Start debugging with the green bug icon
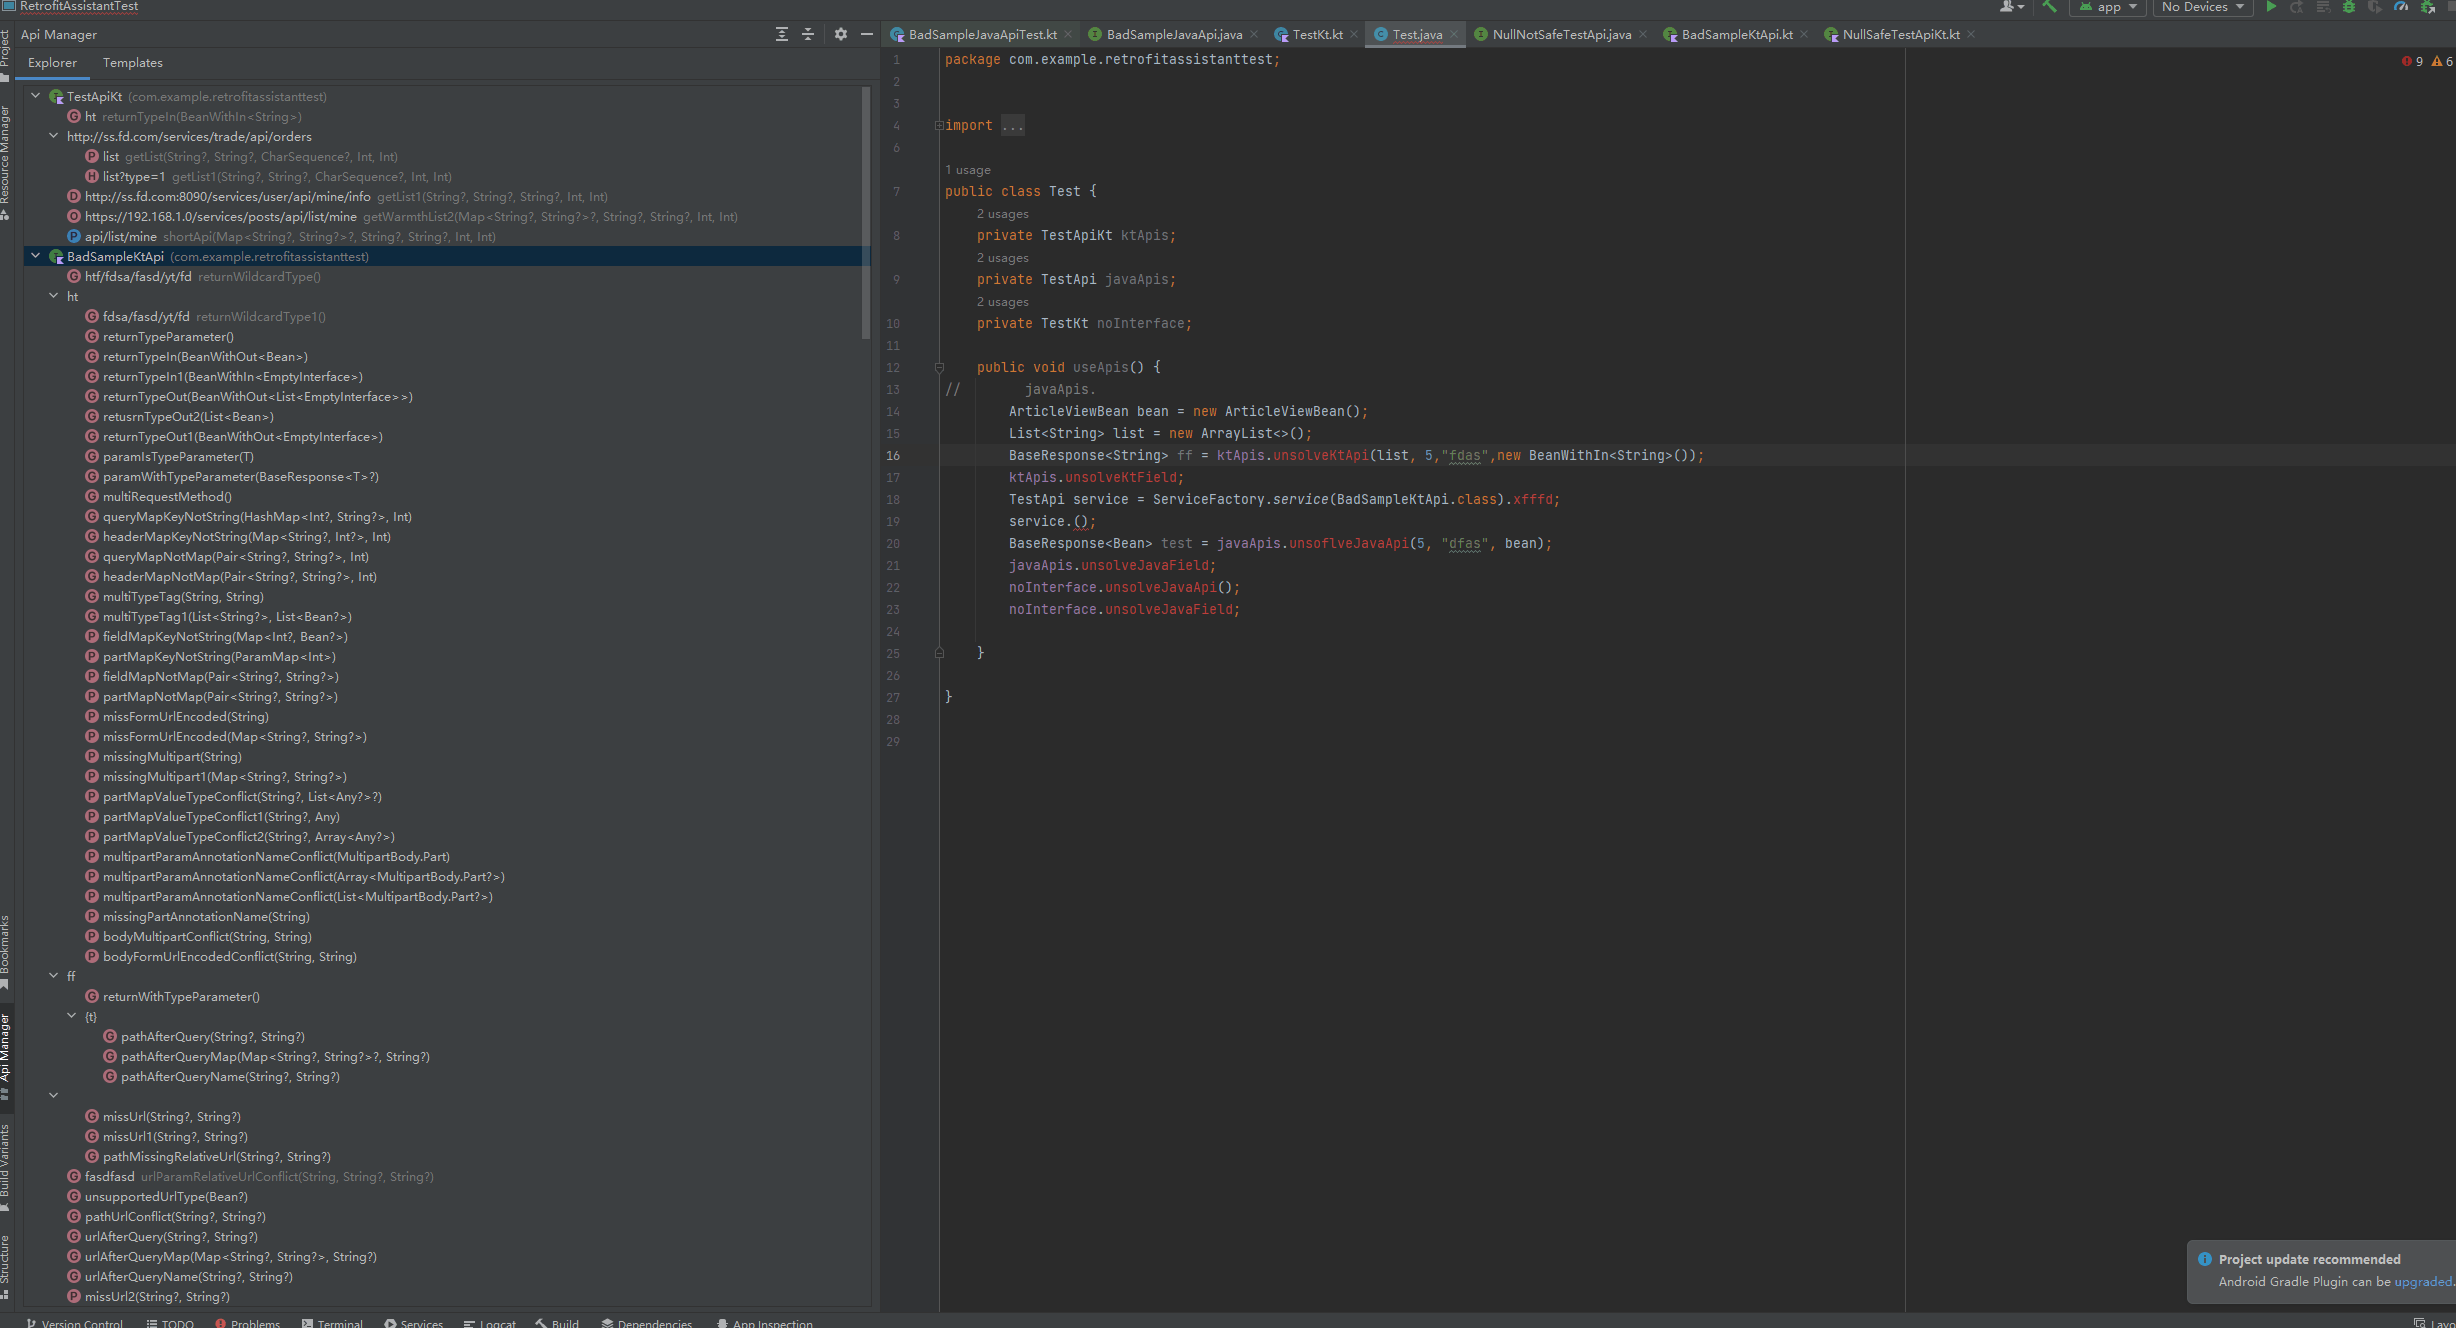 2349,7
